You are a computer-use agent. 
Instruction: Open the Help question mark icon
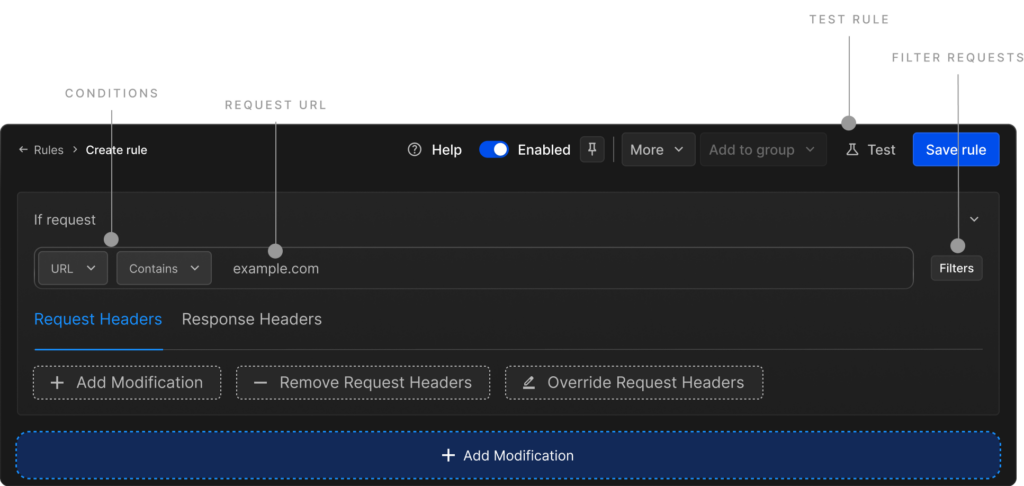coord(414,150)
